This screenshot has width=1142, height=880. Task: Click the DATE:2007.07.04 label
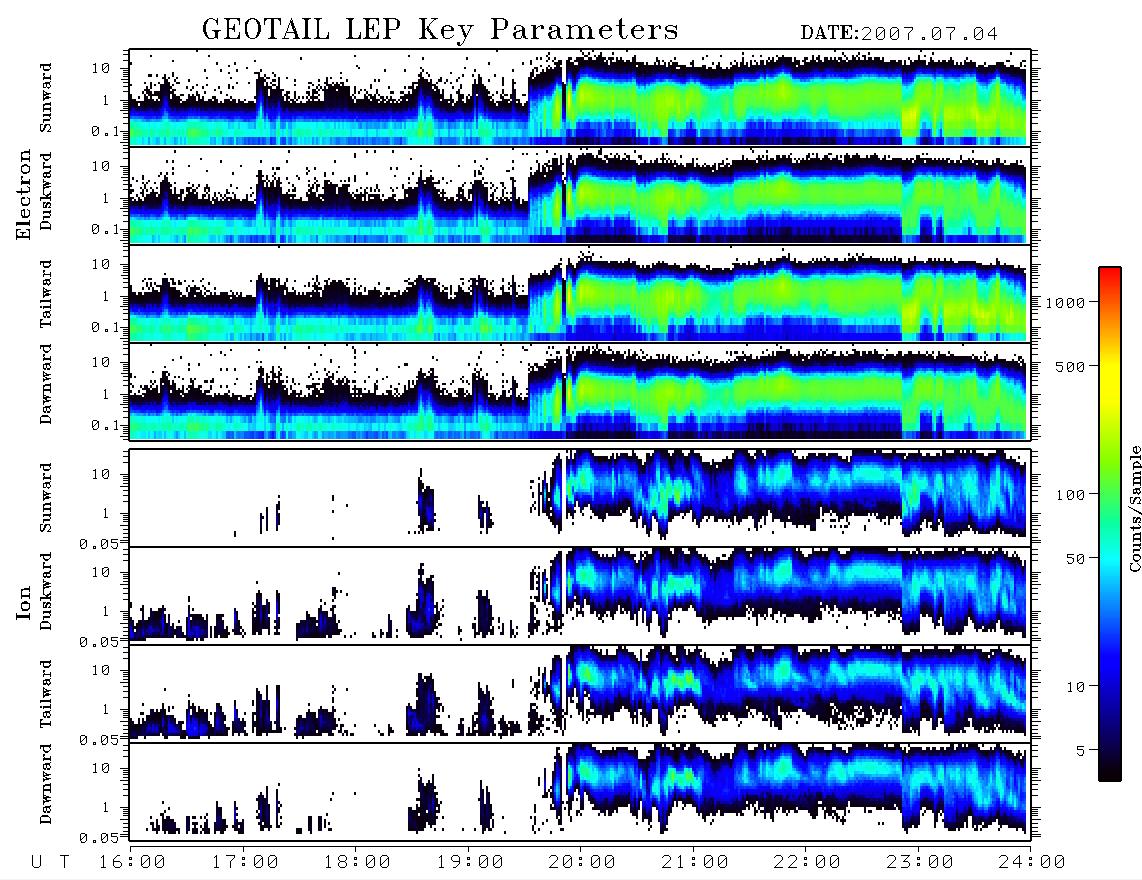point(899,34)
